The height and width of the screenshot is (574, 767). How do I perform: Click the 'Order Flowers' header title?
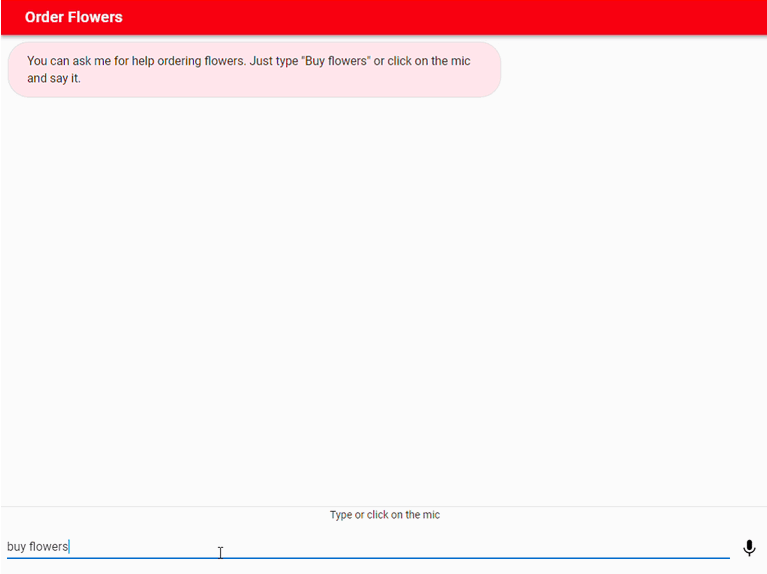coord(73,17)
